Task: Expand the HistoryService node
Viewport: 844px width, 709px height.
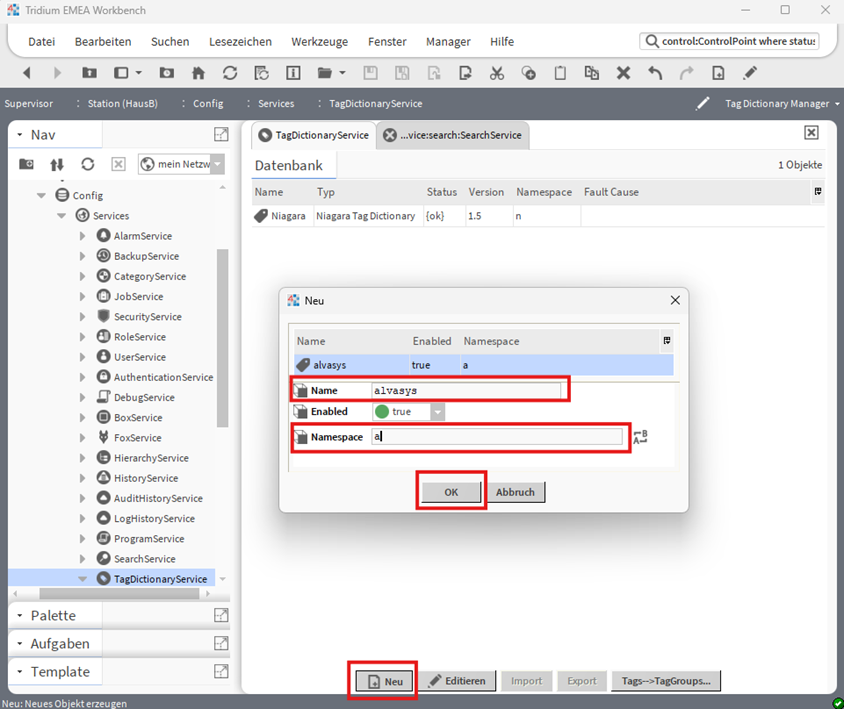Action: (82, 478)
